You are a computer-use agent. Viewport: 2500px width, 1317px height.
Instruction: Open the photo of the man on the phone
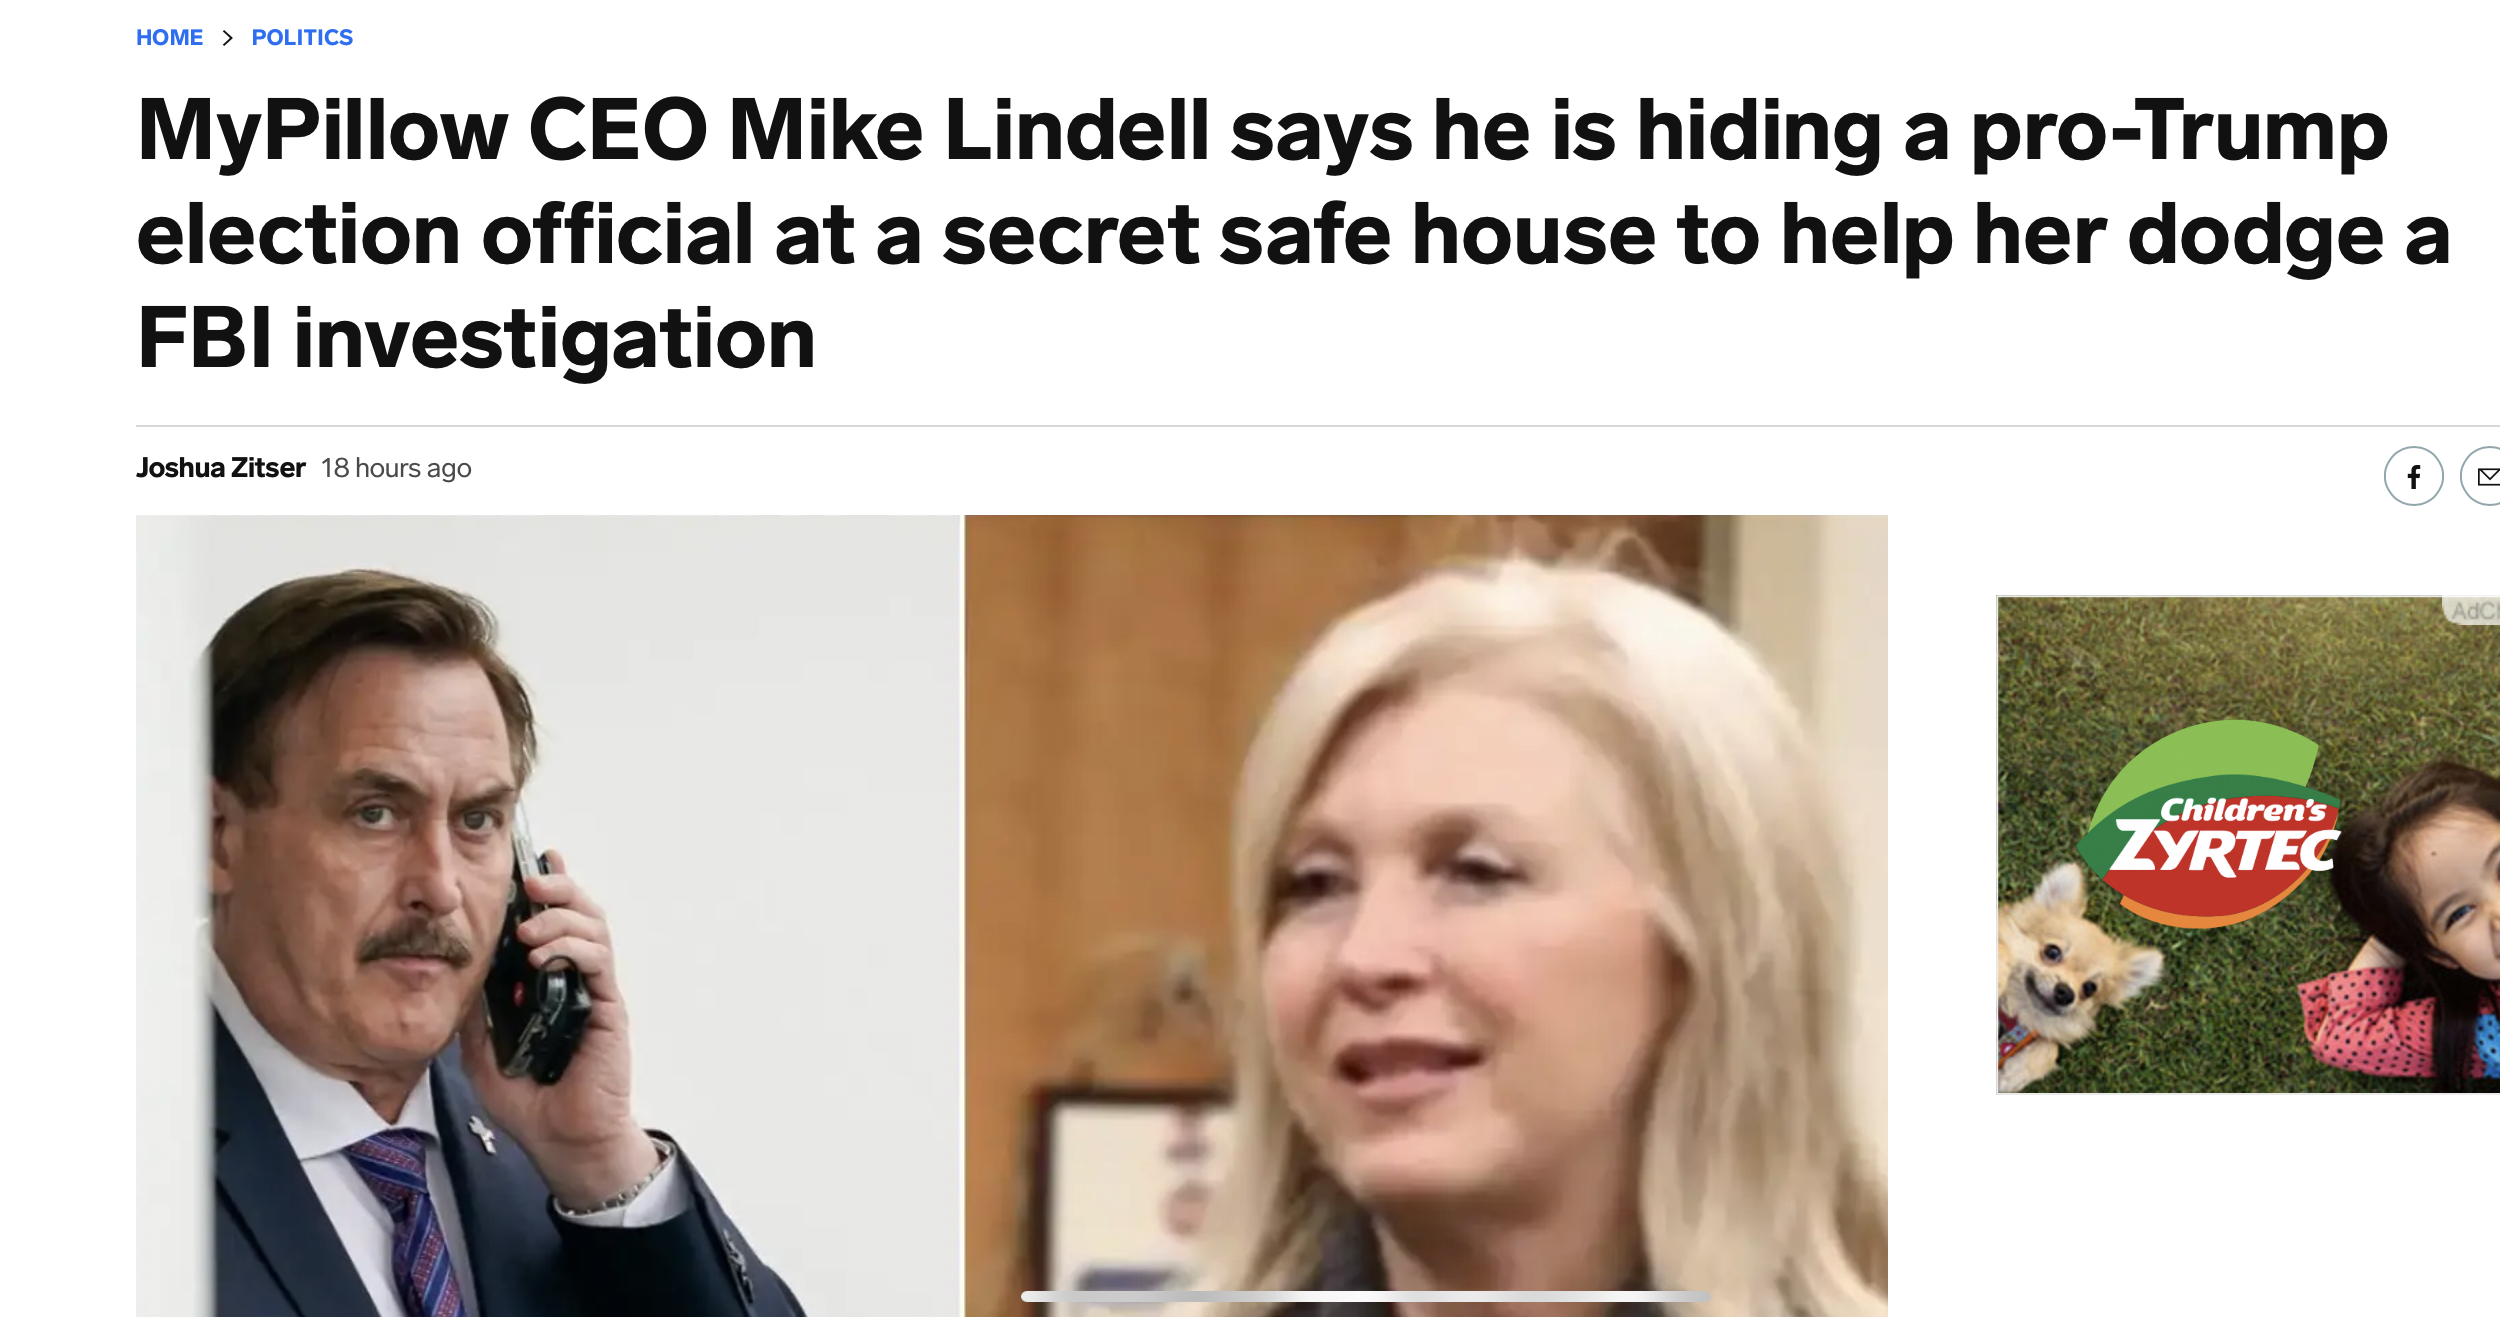pyautogui.click(x=548, y=916)
